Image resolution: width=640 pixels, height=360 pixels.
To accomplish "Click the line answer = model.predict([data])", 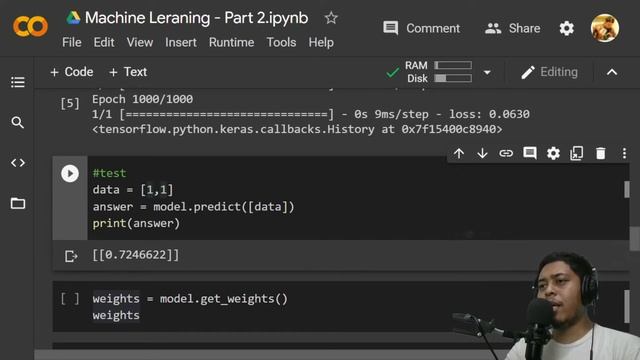I will [193, 207].
